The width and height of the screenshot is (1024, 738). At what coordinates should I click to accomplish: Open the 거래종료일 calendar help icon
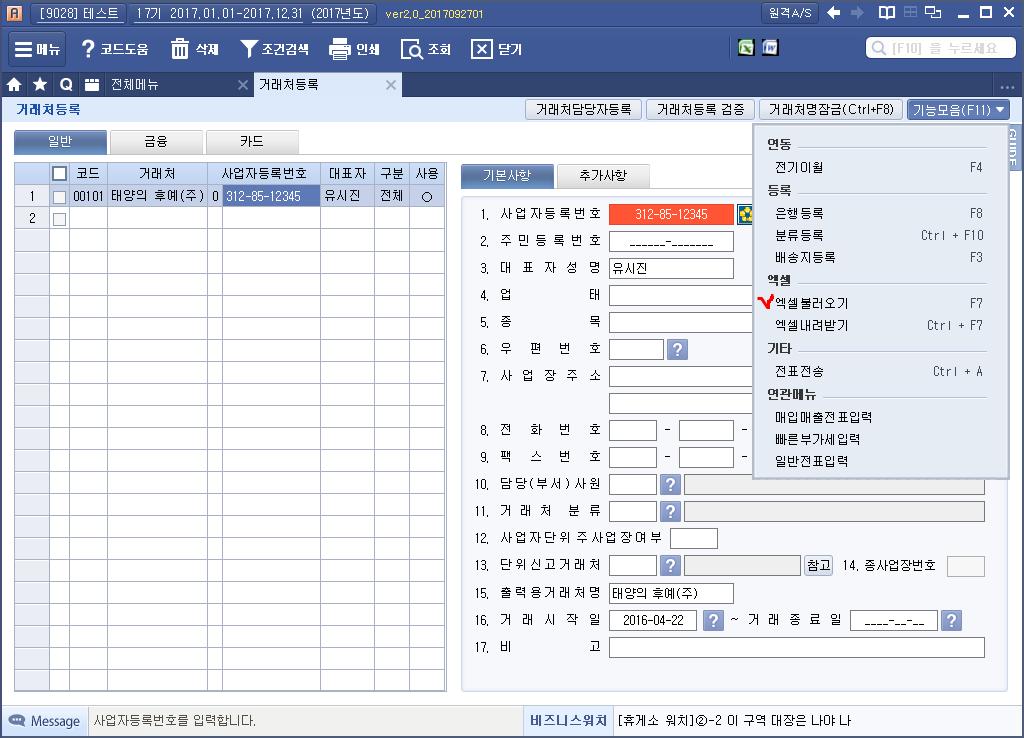pos(952,620)
